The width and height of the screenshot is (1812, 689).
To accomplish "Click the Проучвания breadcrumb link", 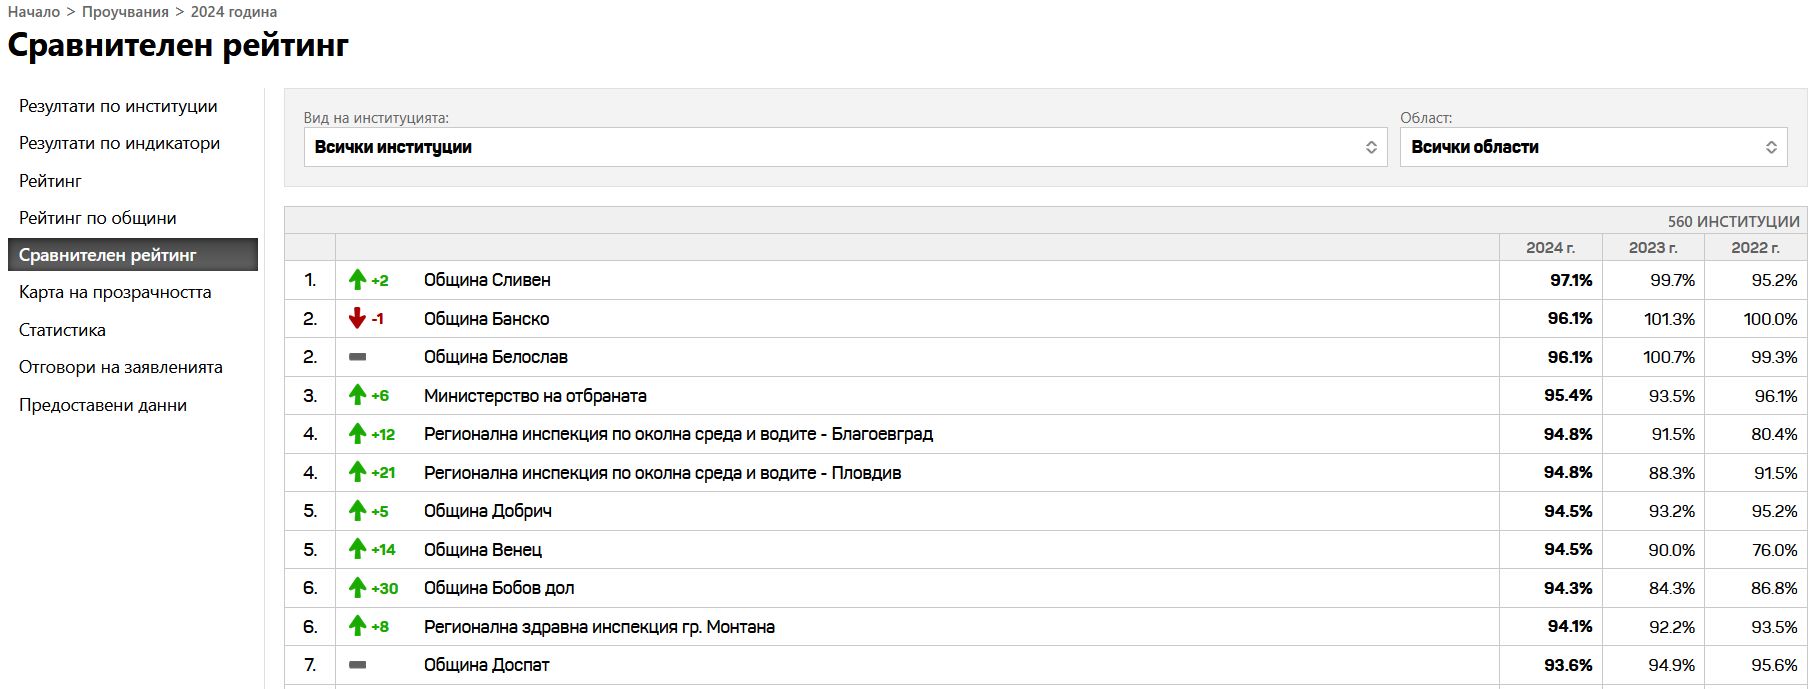I will pyautogui.click(x=125, y=12).
